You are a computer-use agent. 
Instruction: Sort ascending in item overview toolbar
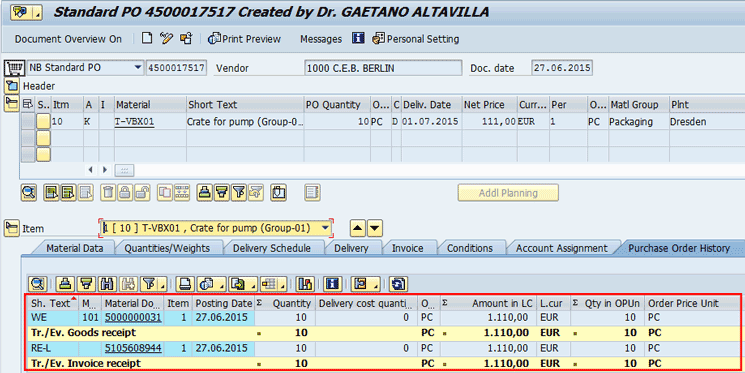(x=205, y=192)
